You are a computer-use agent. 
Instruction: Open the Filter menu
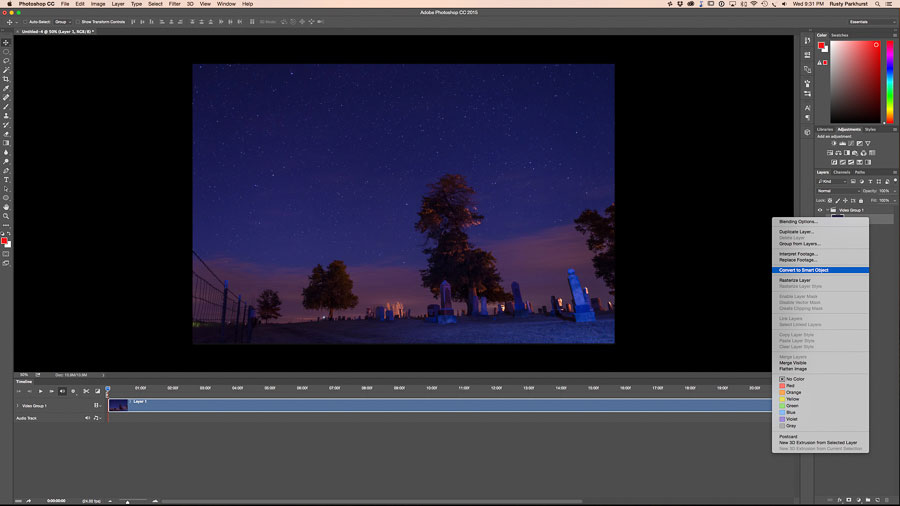[x=174, y=4]
